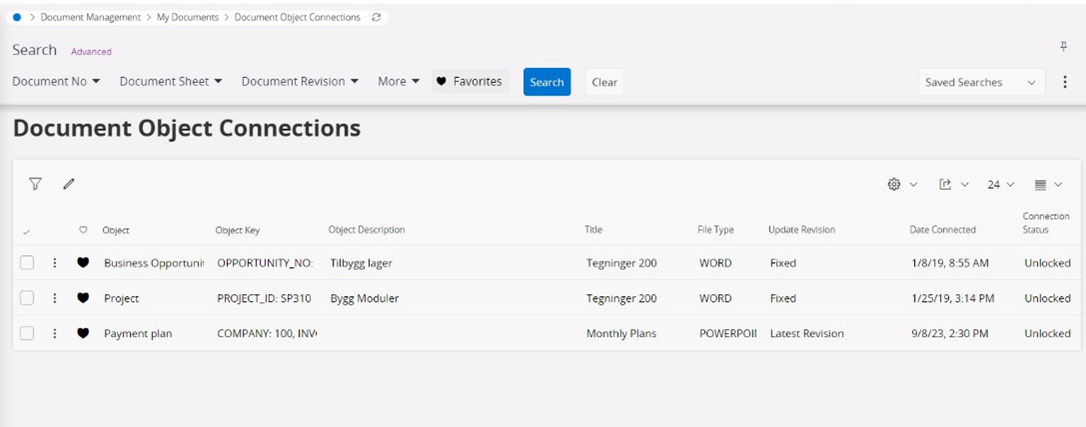Open the export icon dropdown
1086x427 pixels.
point(953,185)
